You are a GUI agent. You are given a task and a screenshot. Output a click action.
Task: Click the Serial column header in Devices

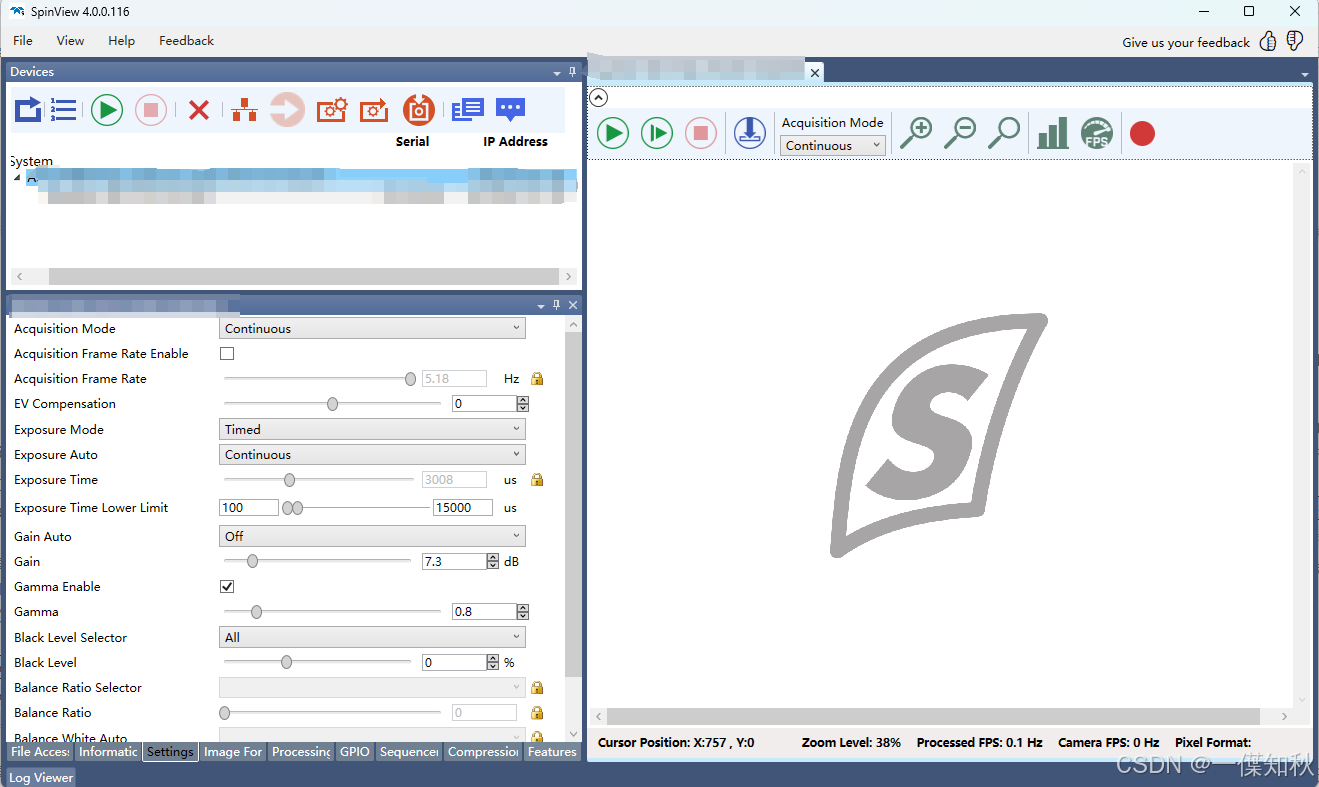(412, 142)
